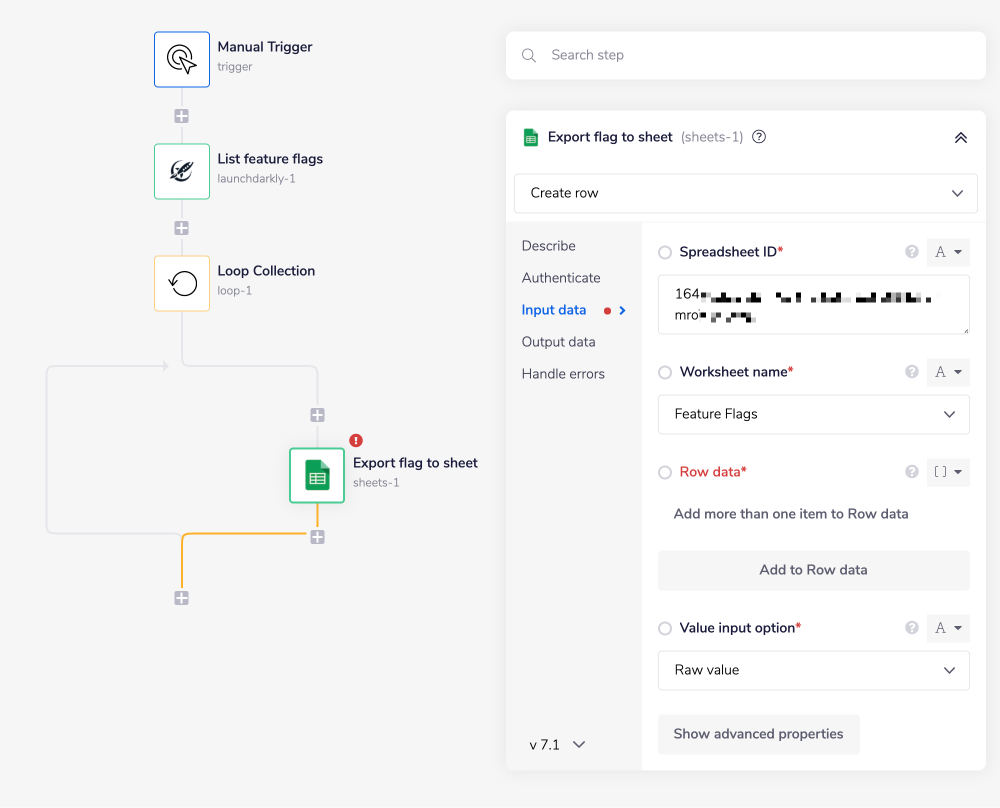Toggle the Worksheet name radio circle
This screenshot has height=808, width=1000.
(665, 373)
